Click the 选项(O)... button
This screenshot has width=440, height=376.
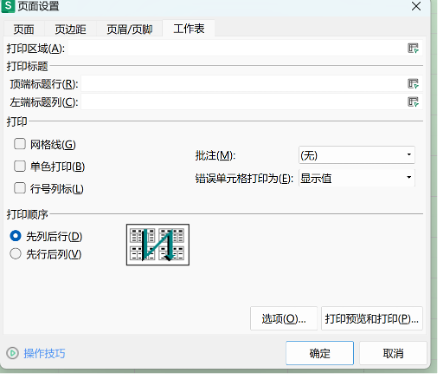284,319
